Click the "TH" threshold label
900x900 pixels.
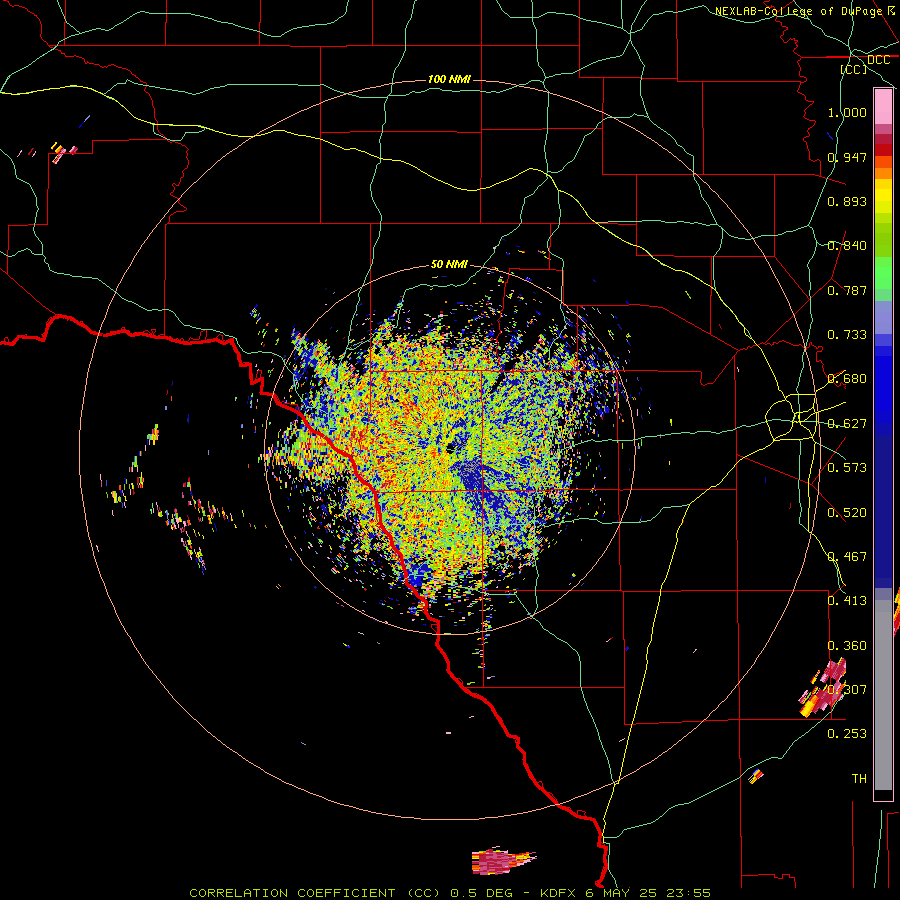[x=859, y=779]
